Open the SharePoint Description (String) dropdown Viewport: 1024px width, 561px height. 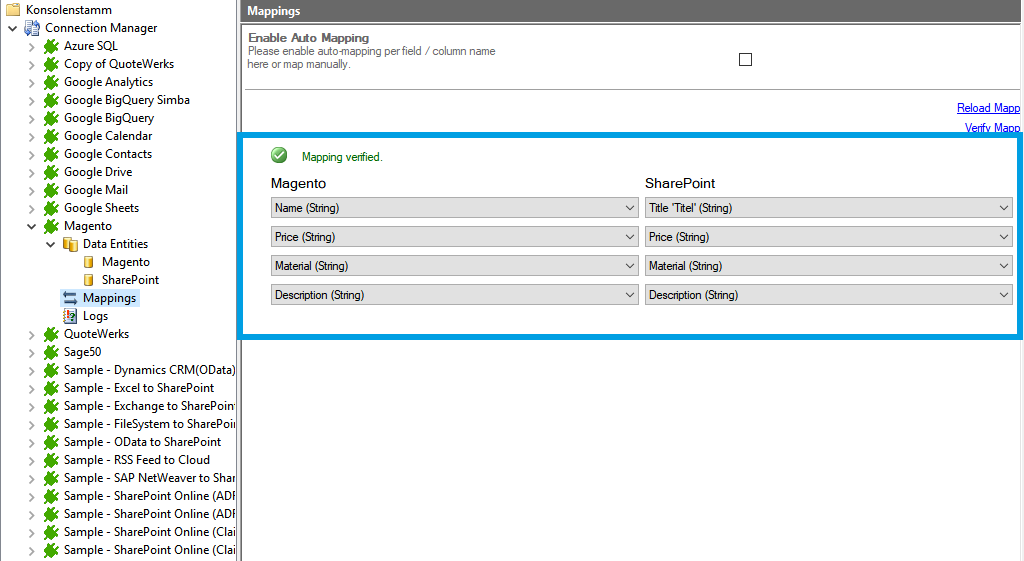pyautogui.click(x=829, y=295)
